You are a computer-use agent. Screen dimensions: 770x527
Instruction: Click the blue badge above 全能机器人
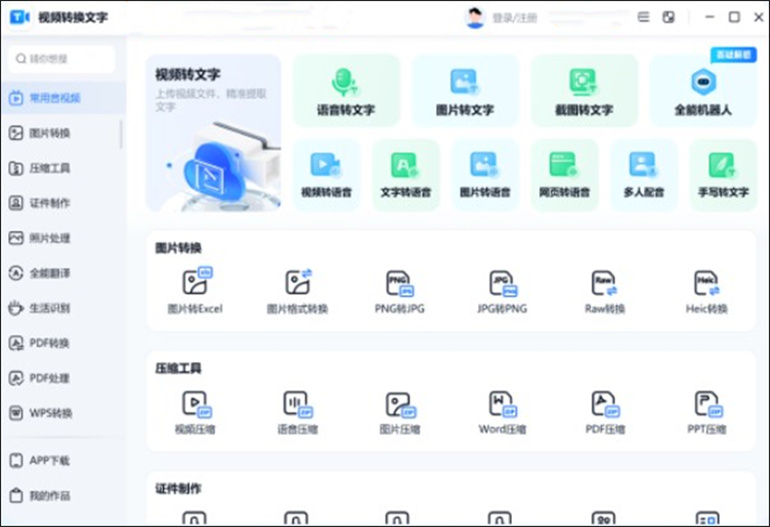coord(734,55)
